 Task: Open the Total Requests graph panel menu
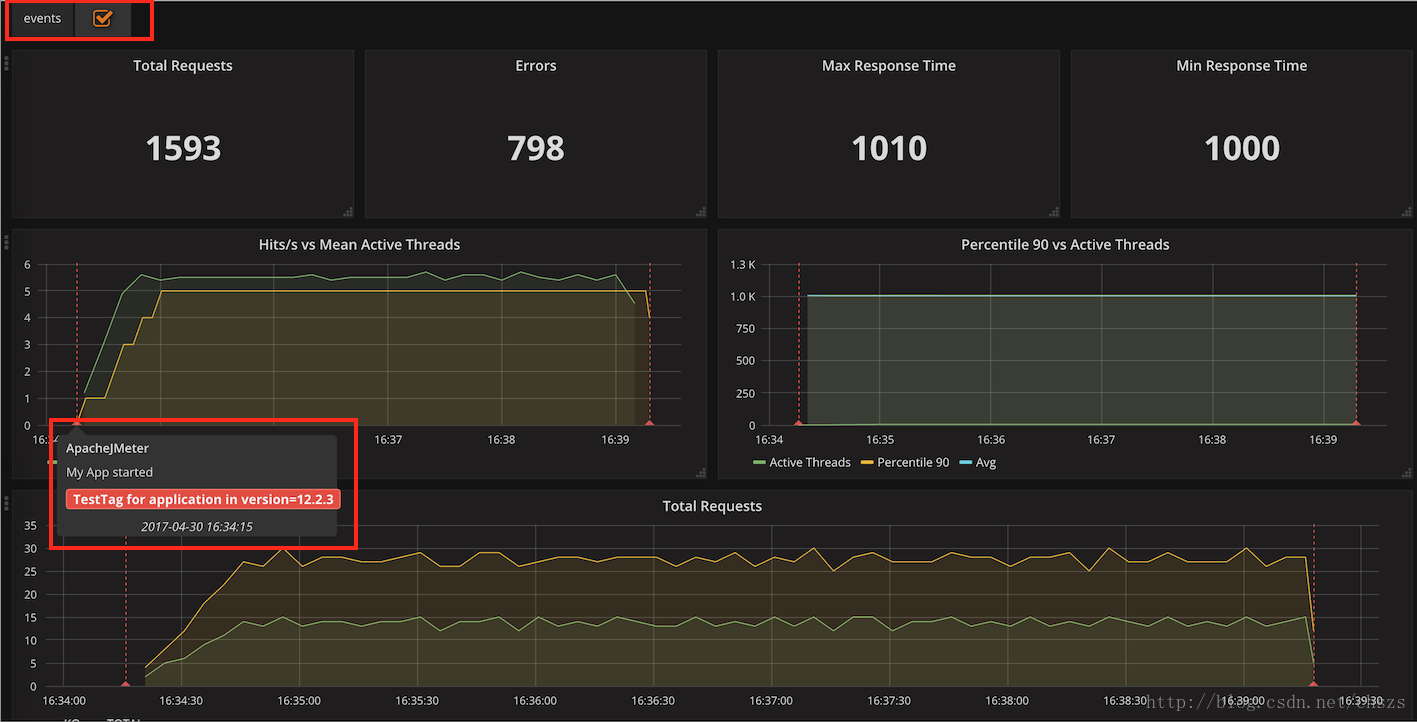point(712,506)
